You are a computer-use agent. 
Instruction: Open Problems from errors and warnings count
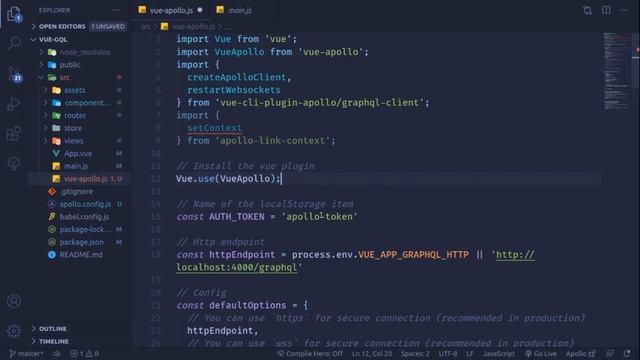click(84, 354)
